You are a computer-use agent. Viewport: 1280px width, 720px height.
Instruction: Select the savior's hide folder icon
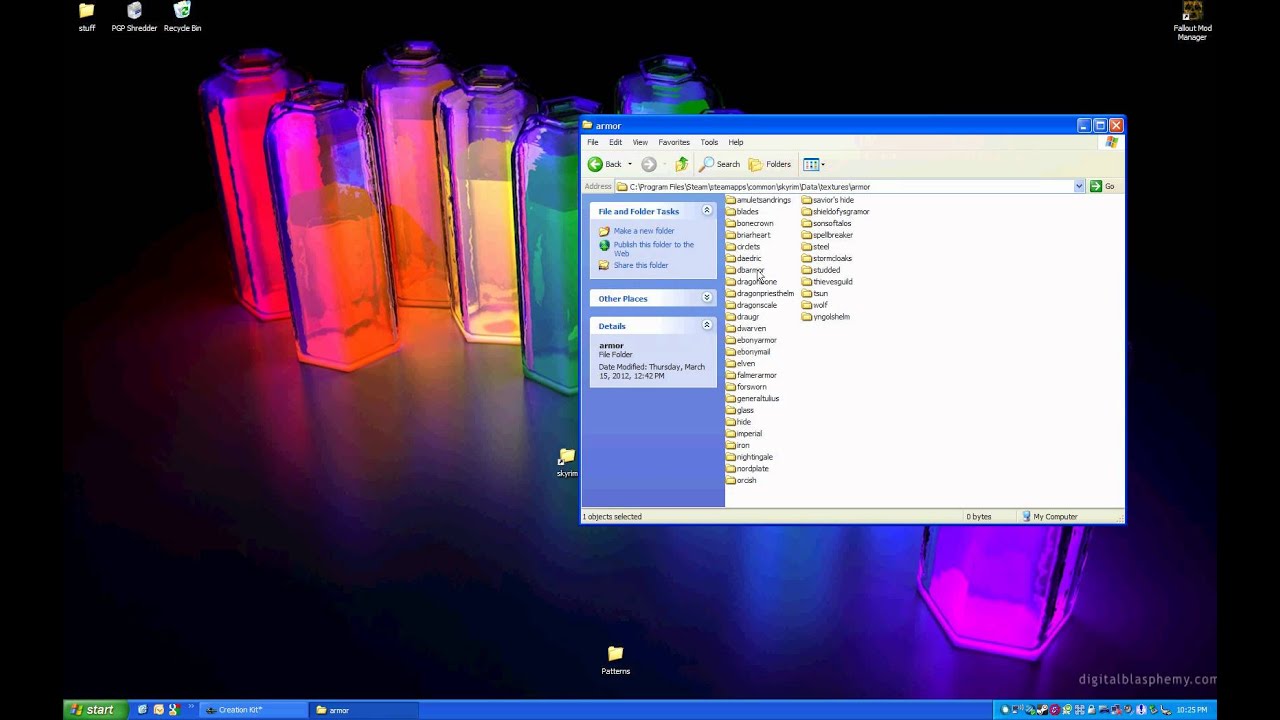click(x=807, y=200)
